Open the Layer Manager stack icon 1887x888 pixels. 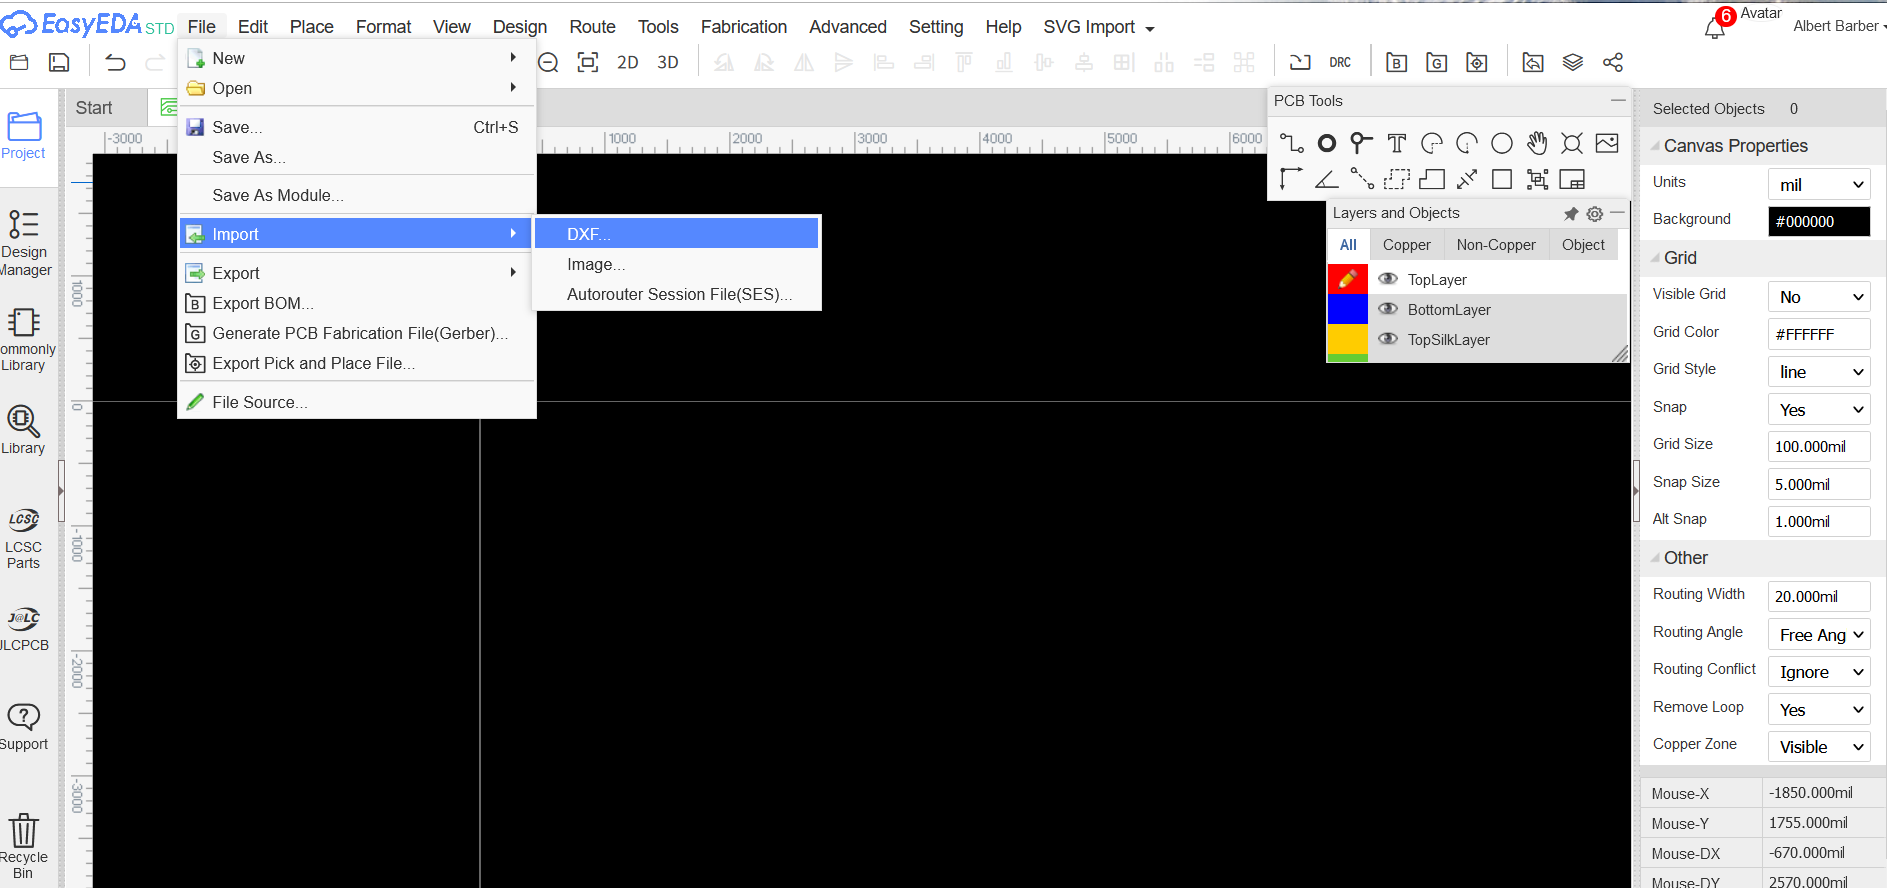coord(1573,62)
